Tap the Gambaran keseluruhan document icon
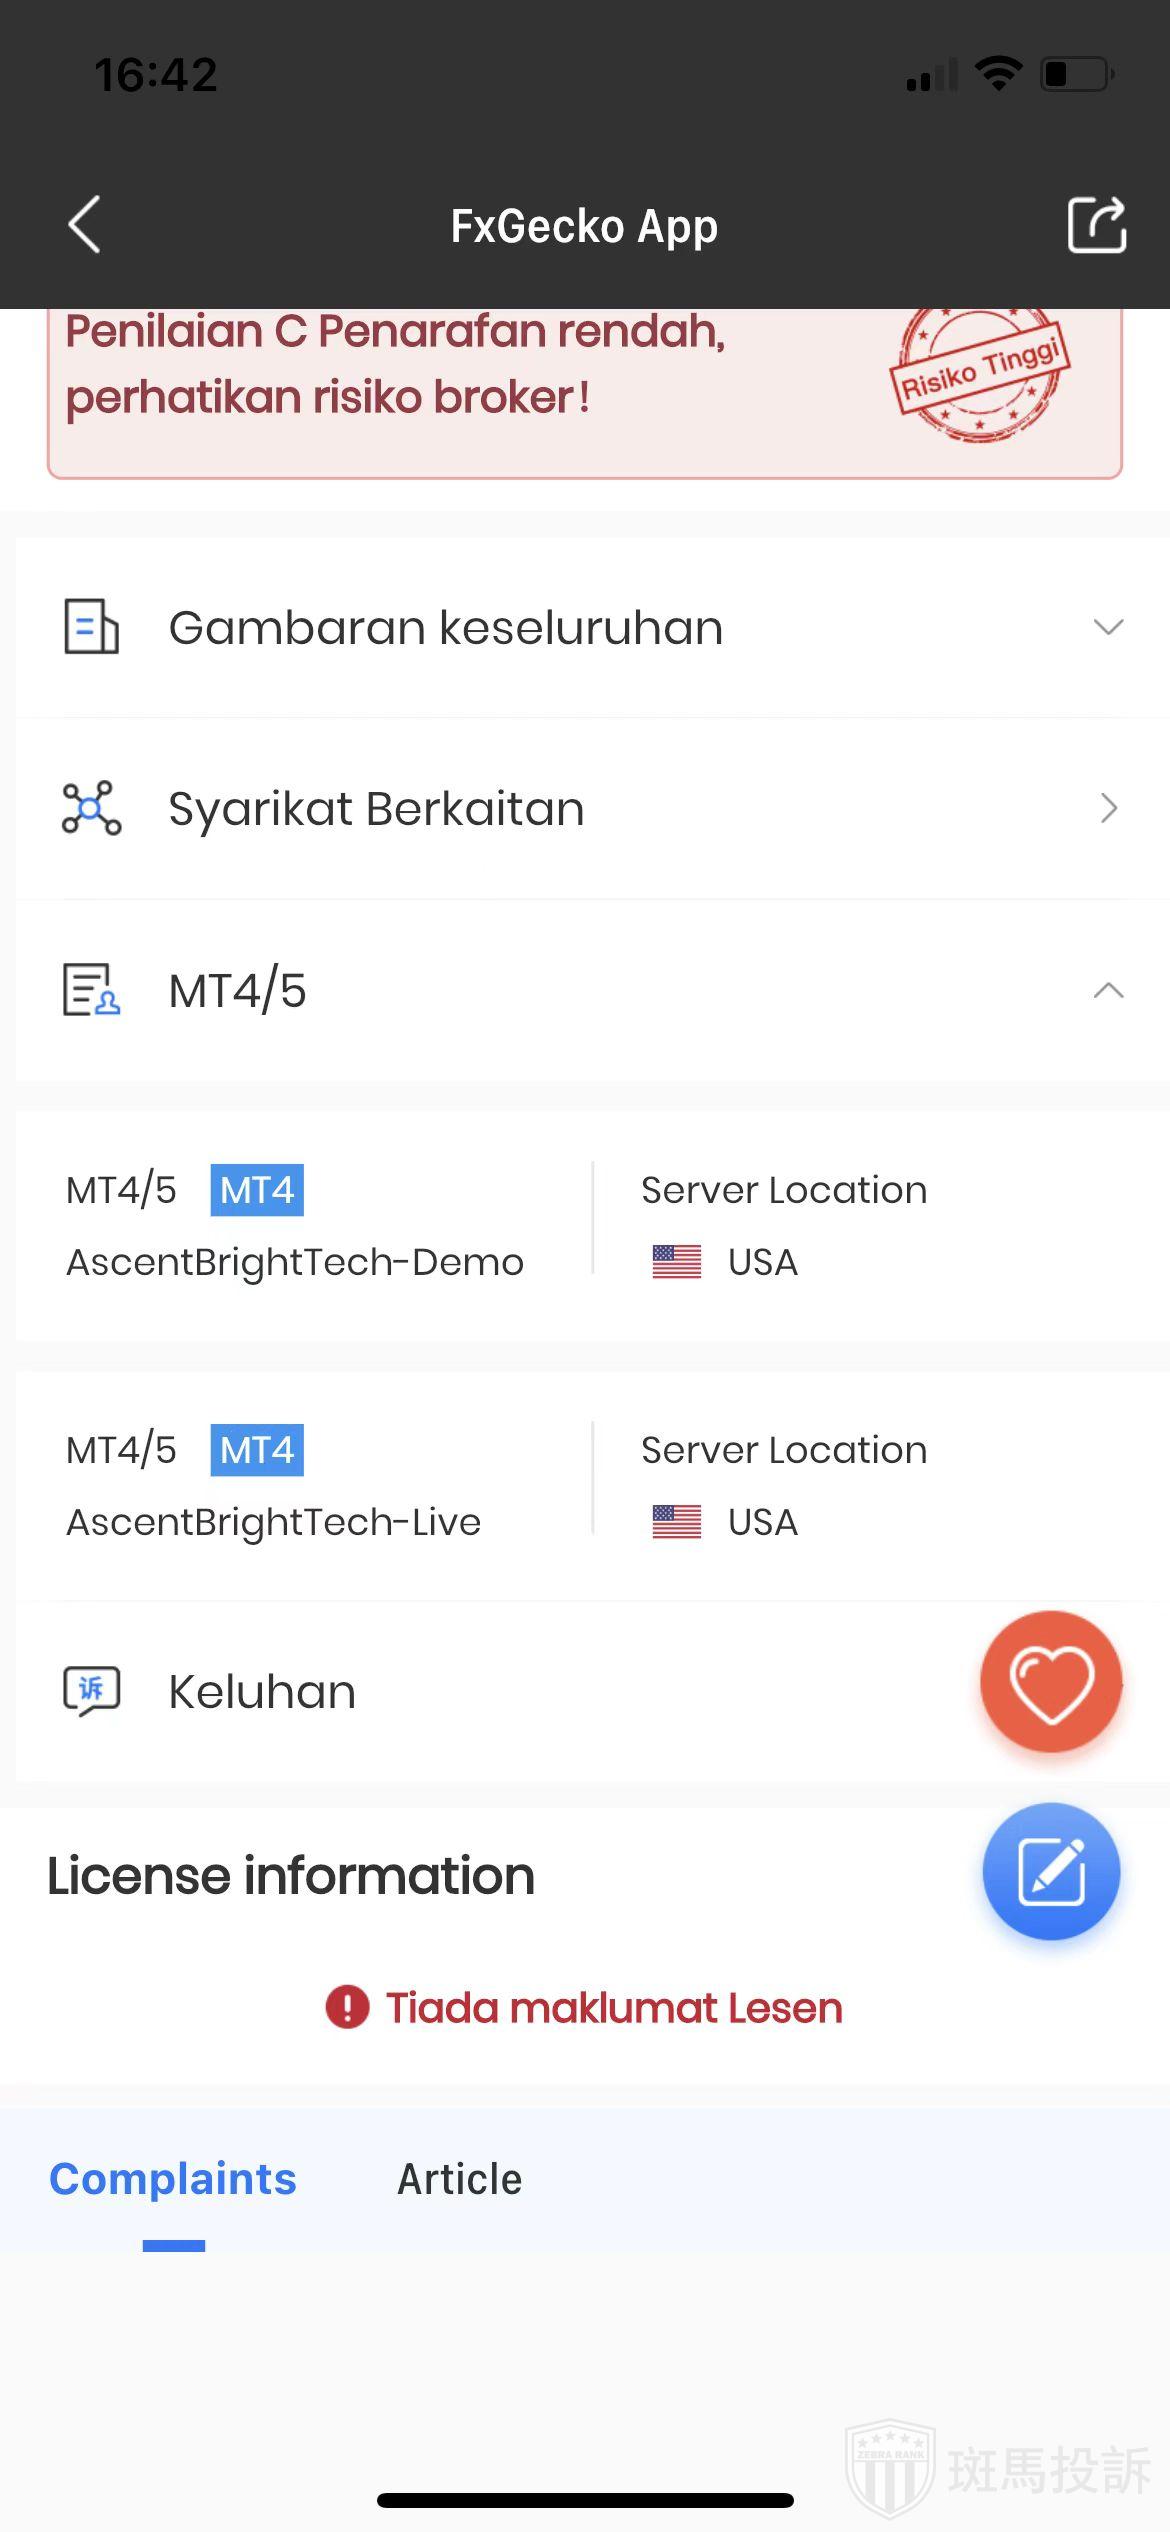Screen dimensions: 1170x2532 pos(91,627)
